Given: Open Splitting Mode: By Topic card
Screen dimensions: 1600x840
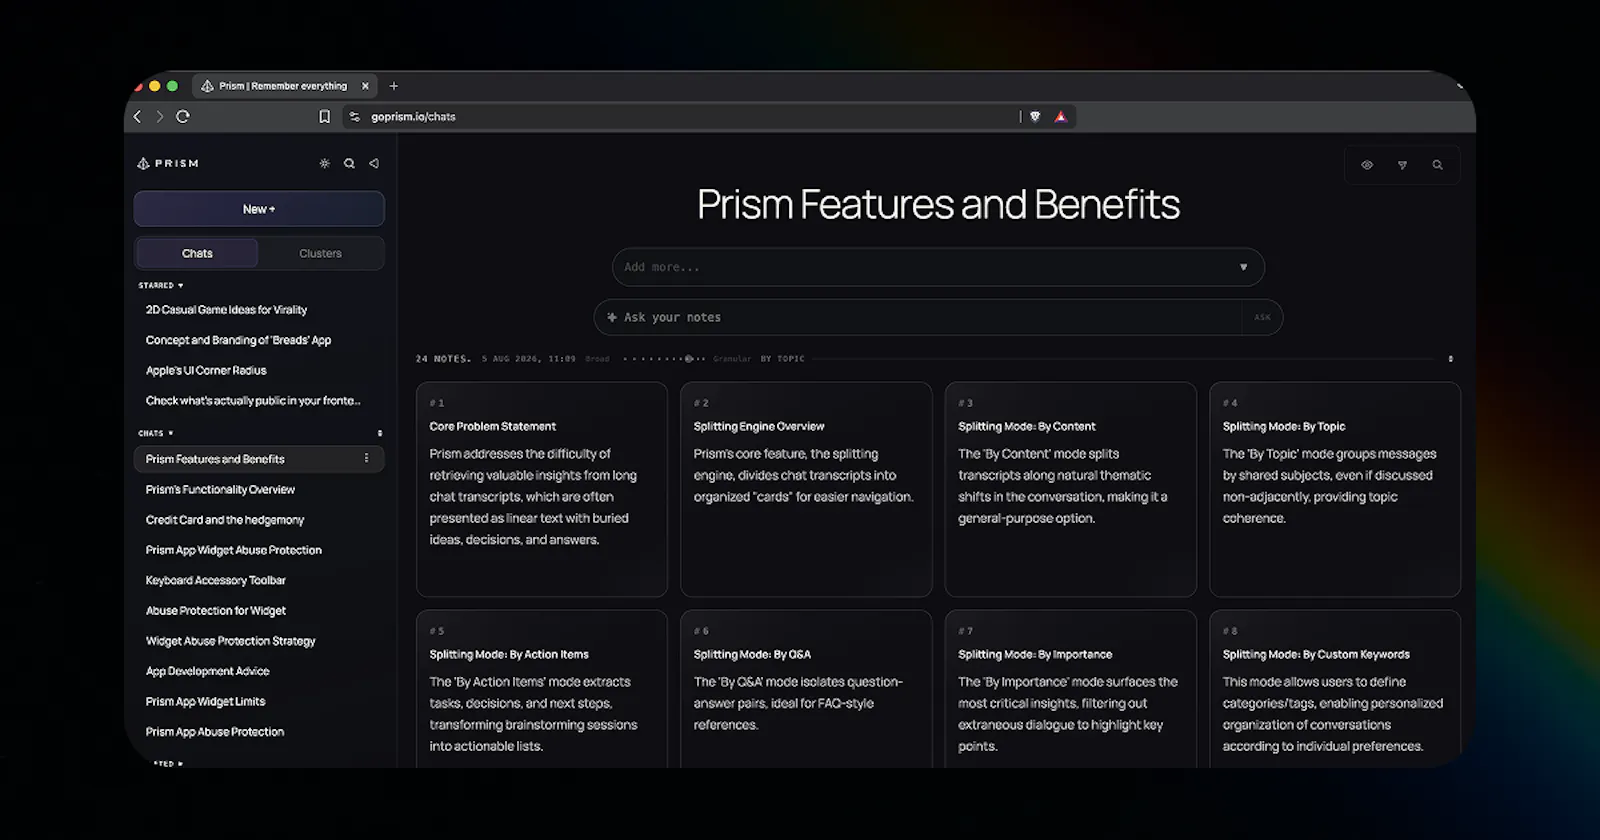Looking at the screenshot, I should [1335, 489].
